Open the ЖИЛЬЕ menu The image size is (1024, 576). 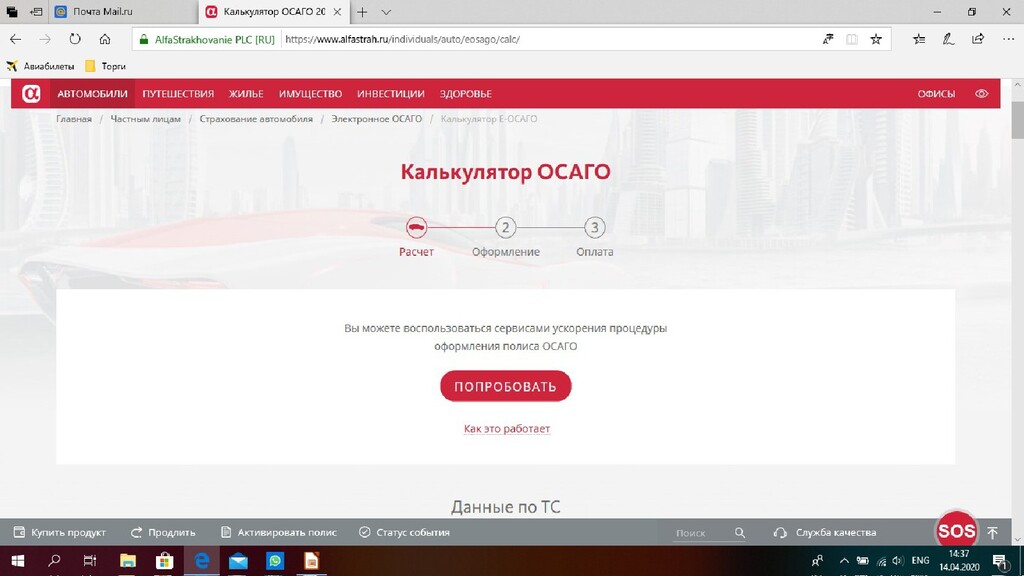246,93
